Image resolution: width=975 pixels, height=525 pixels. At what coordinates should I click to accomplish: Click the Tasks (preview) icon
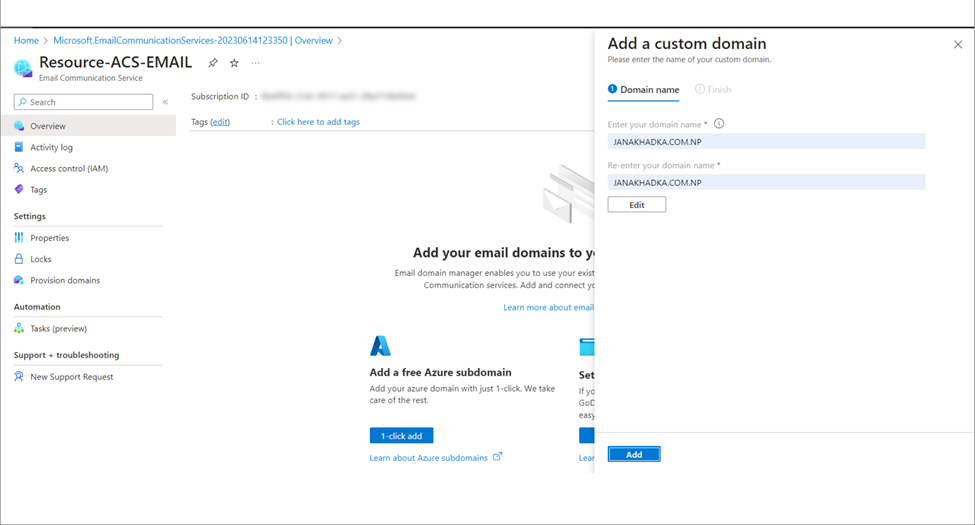click(x=19, y=328)
